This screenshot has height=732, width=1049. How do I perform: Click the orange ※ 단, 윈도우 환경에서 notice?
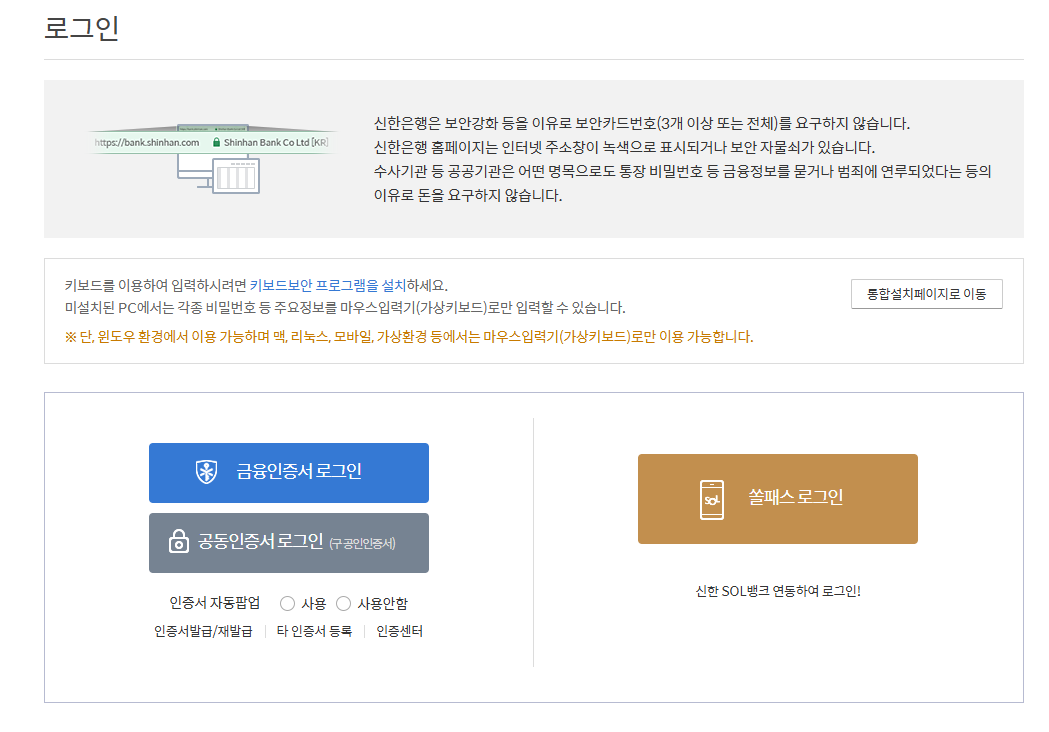pos(409,337)
